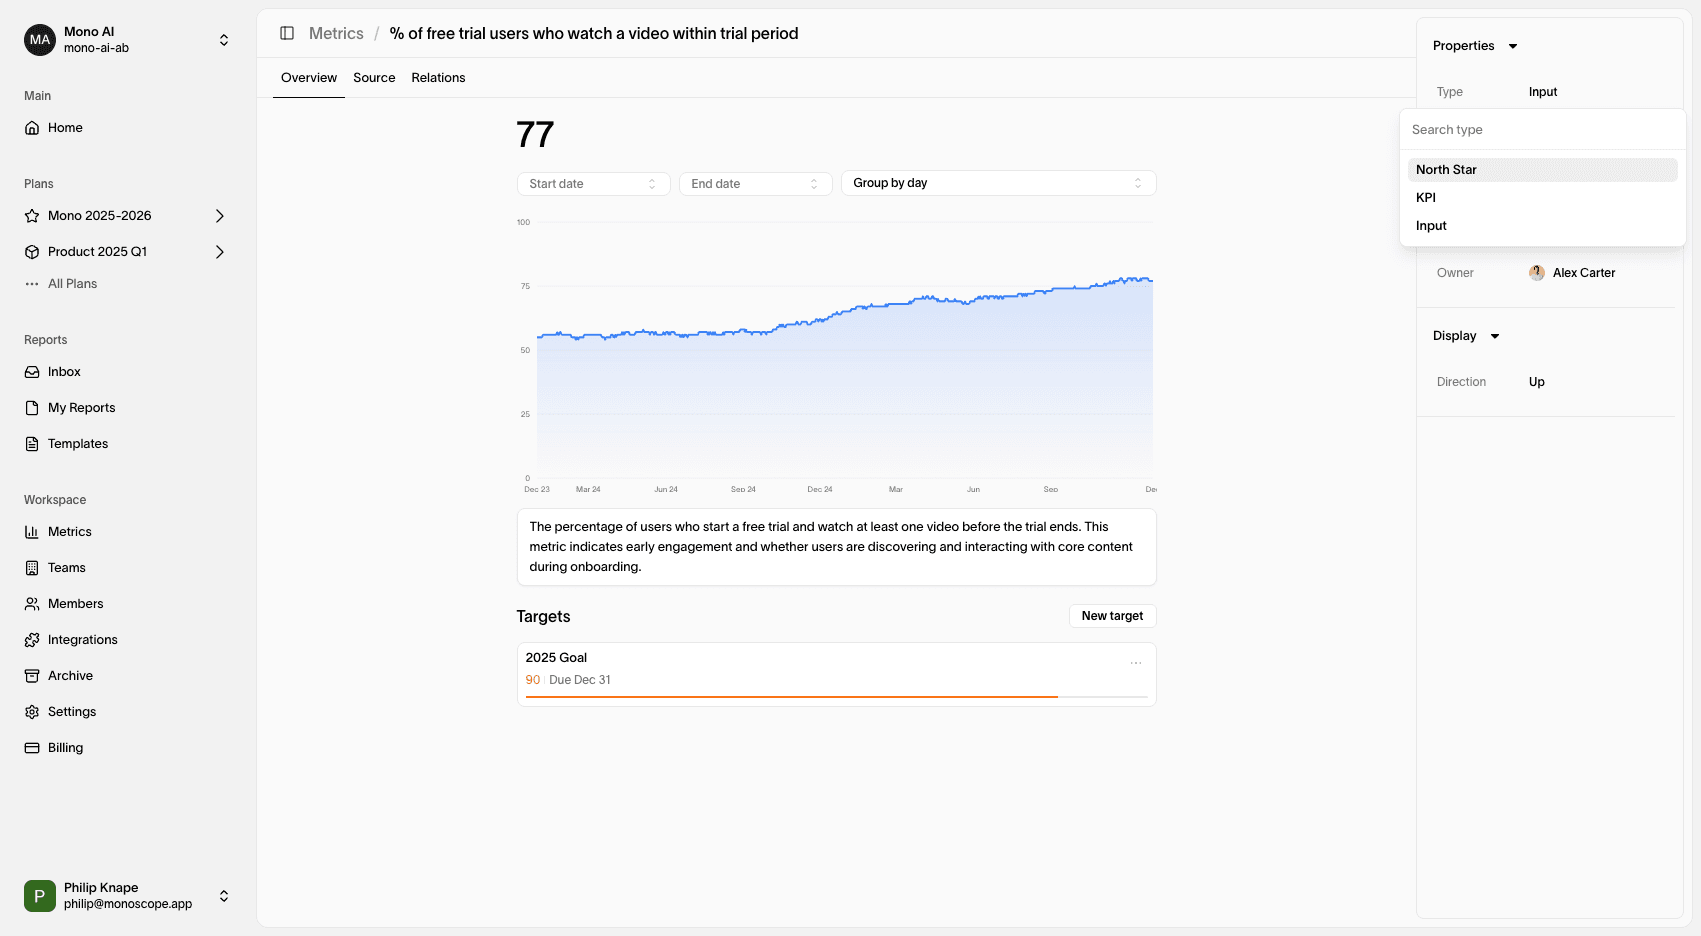Select North Star type option

click(x=1446, y=170)
